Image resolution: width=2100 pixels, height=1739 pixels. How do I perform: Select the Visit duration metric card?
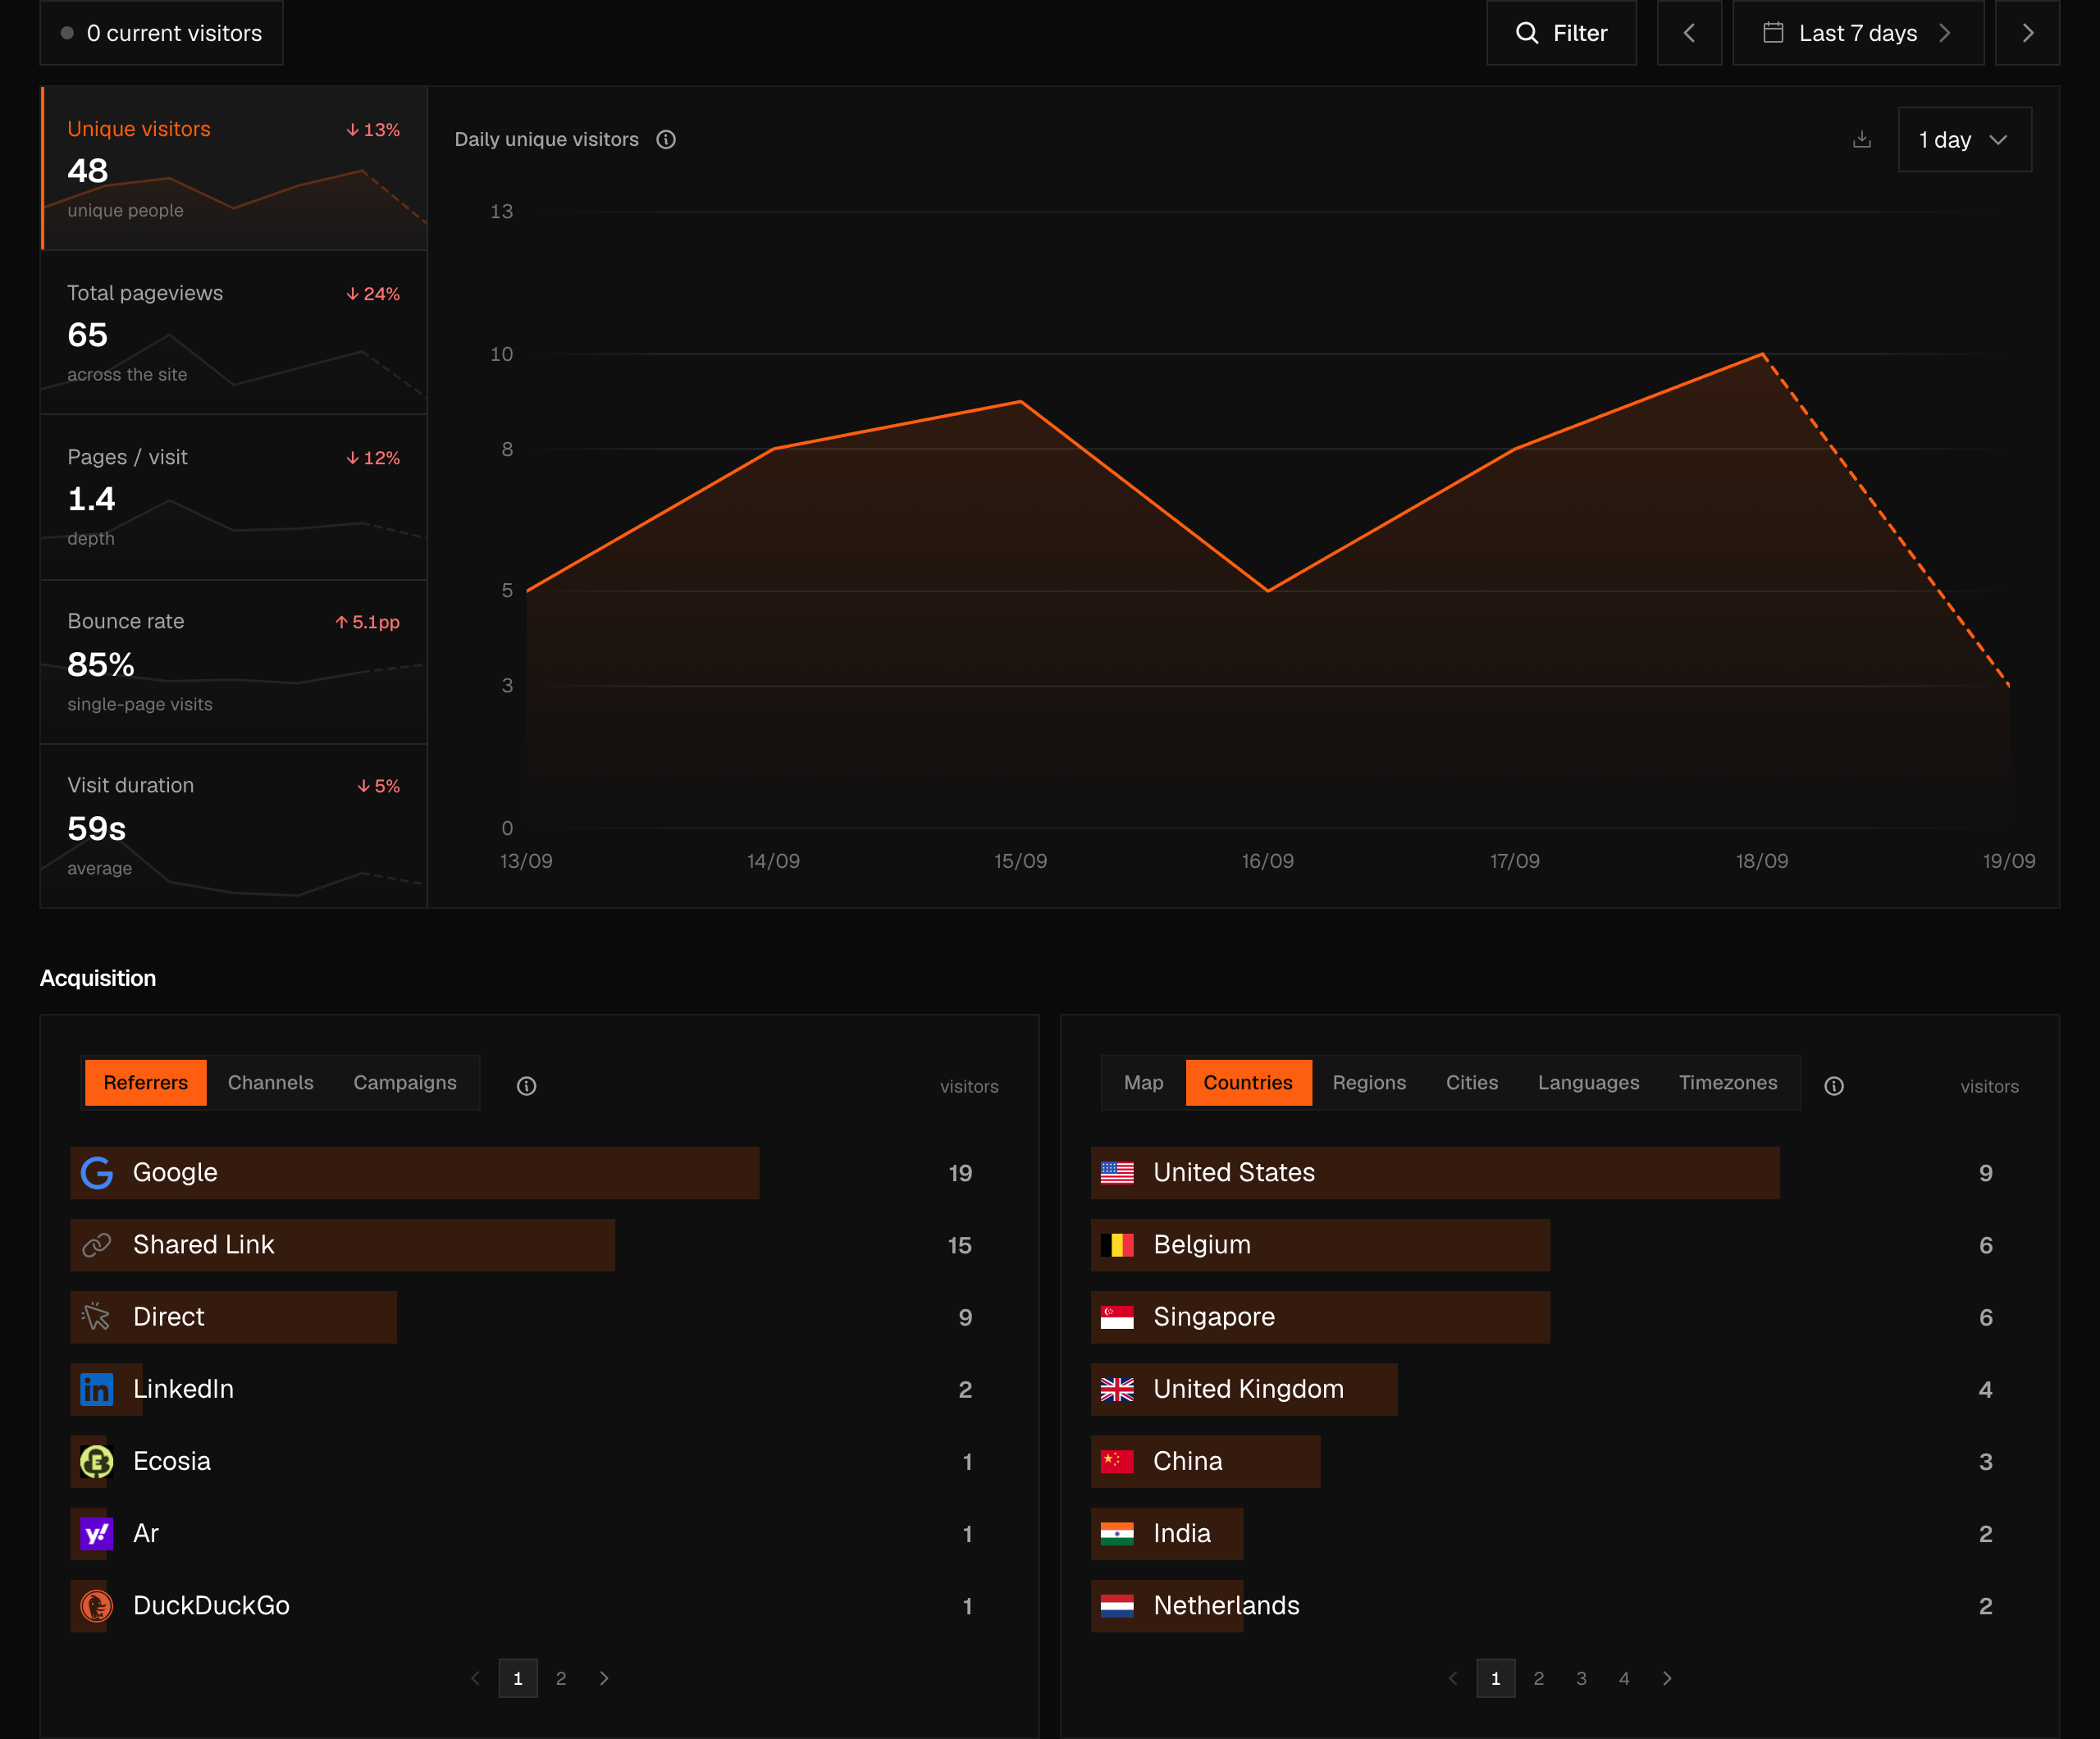234,826
